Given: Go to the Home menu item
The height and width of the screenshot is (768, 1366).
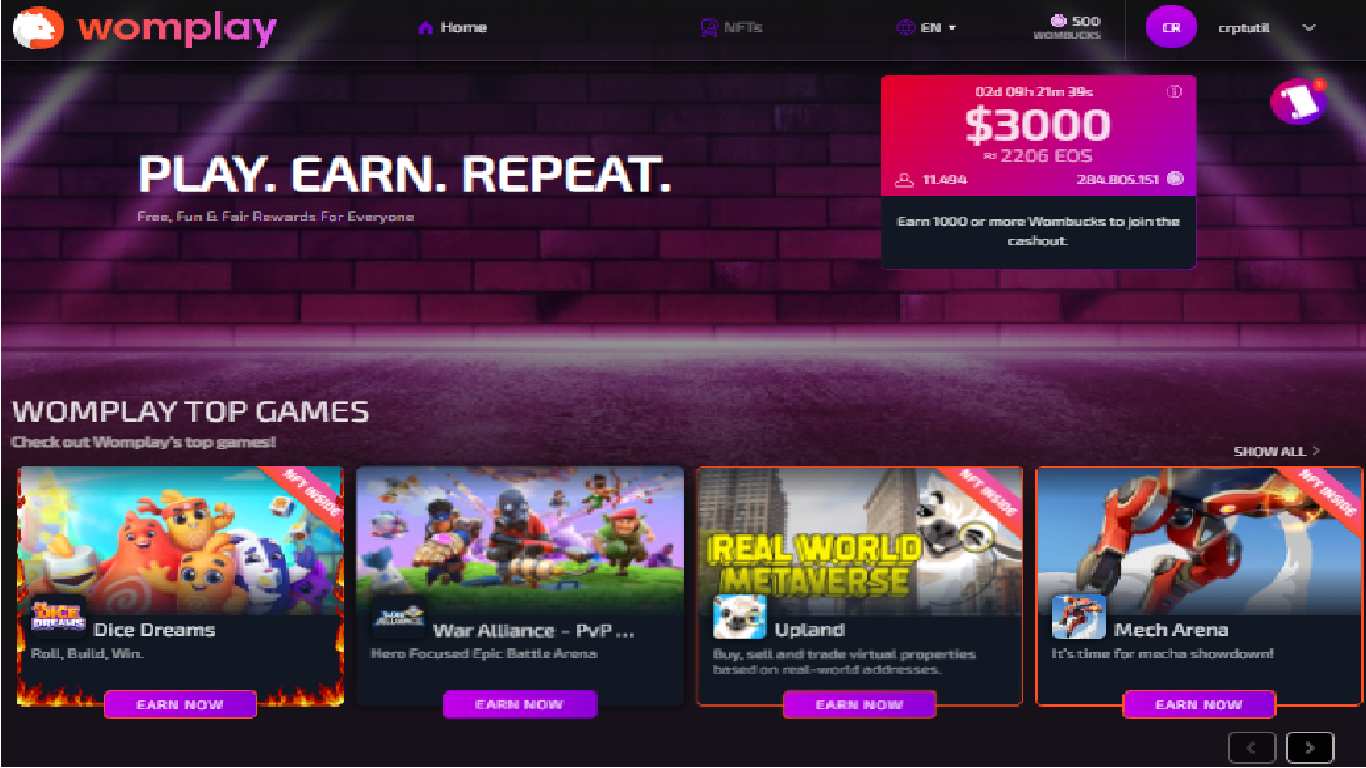Looking at the screenshot, I should (452, 27).
